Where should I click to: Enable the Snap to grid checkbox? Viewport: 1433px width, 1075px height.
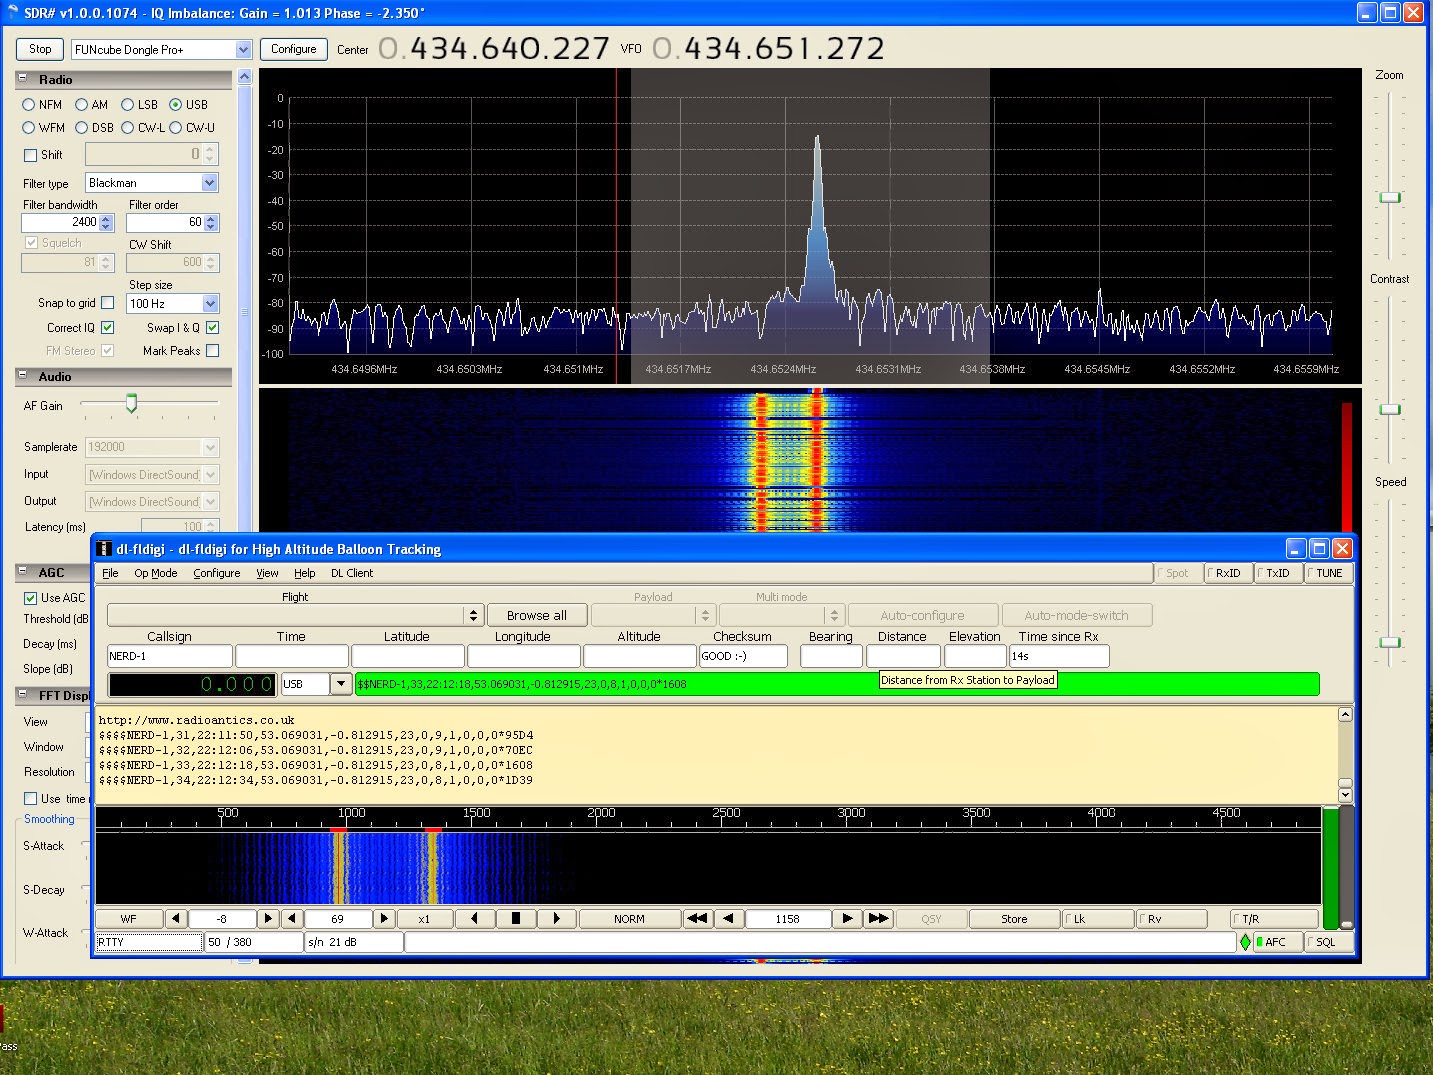(108, 303)
